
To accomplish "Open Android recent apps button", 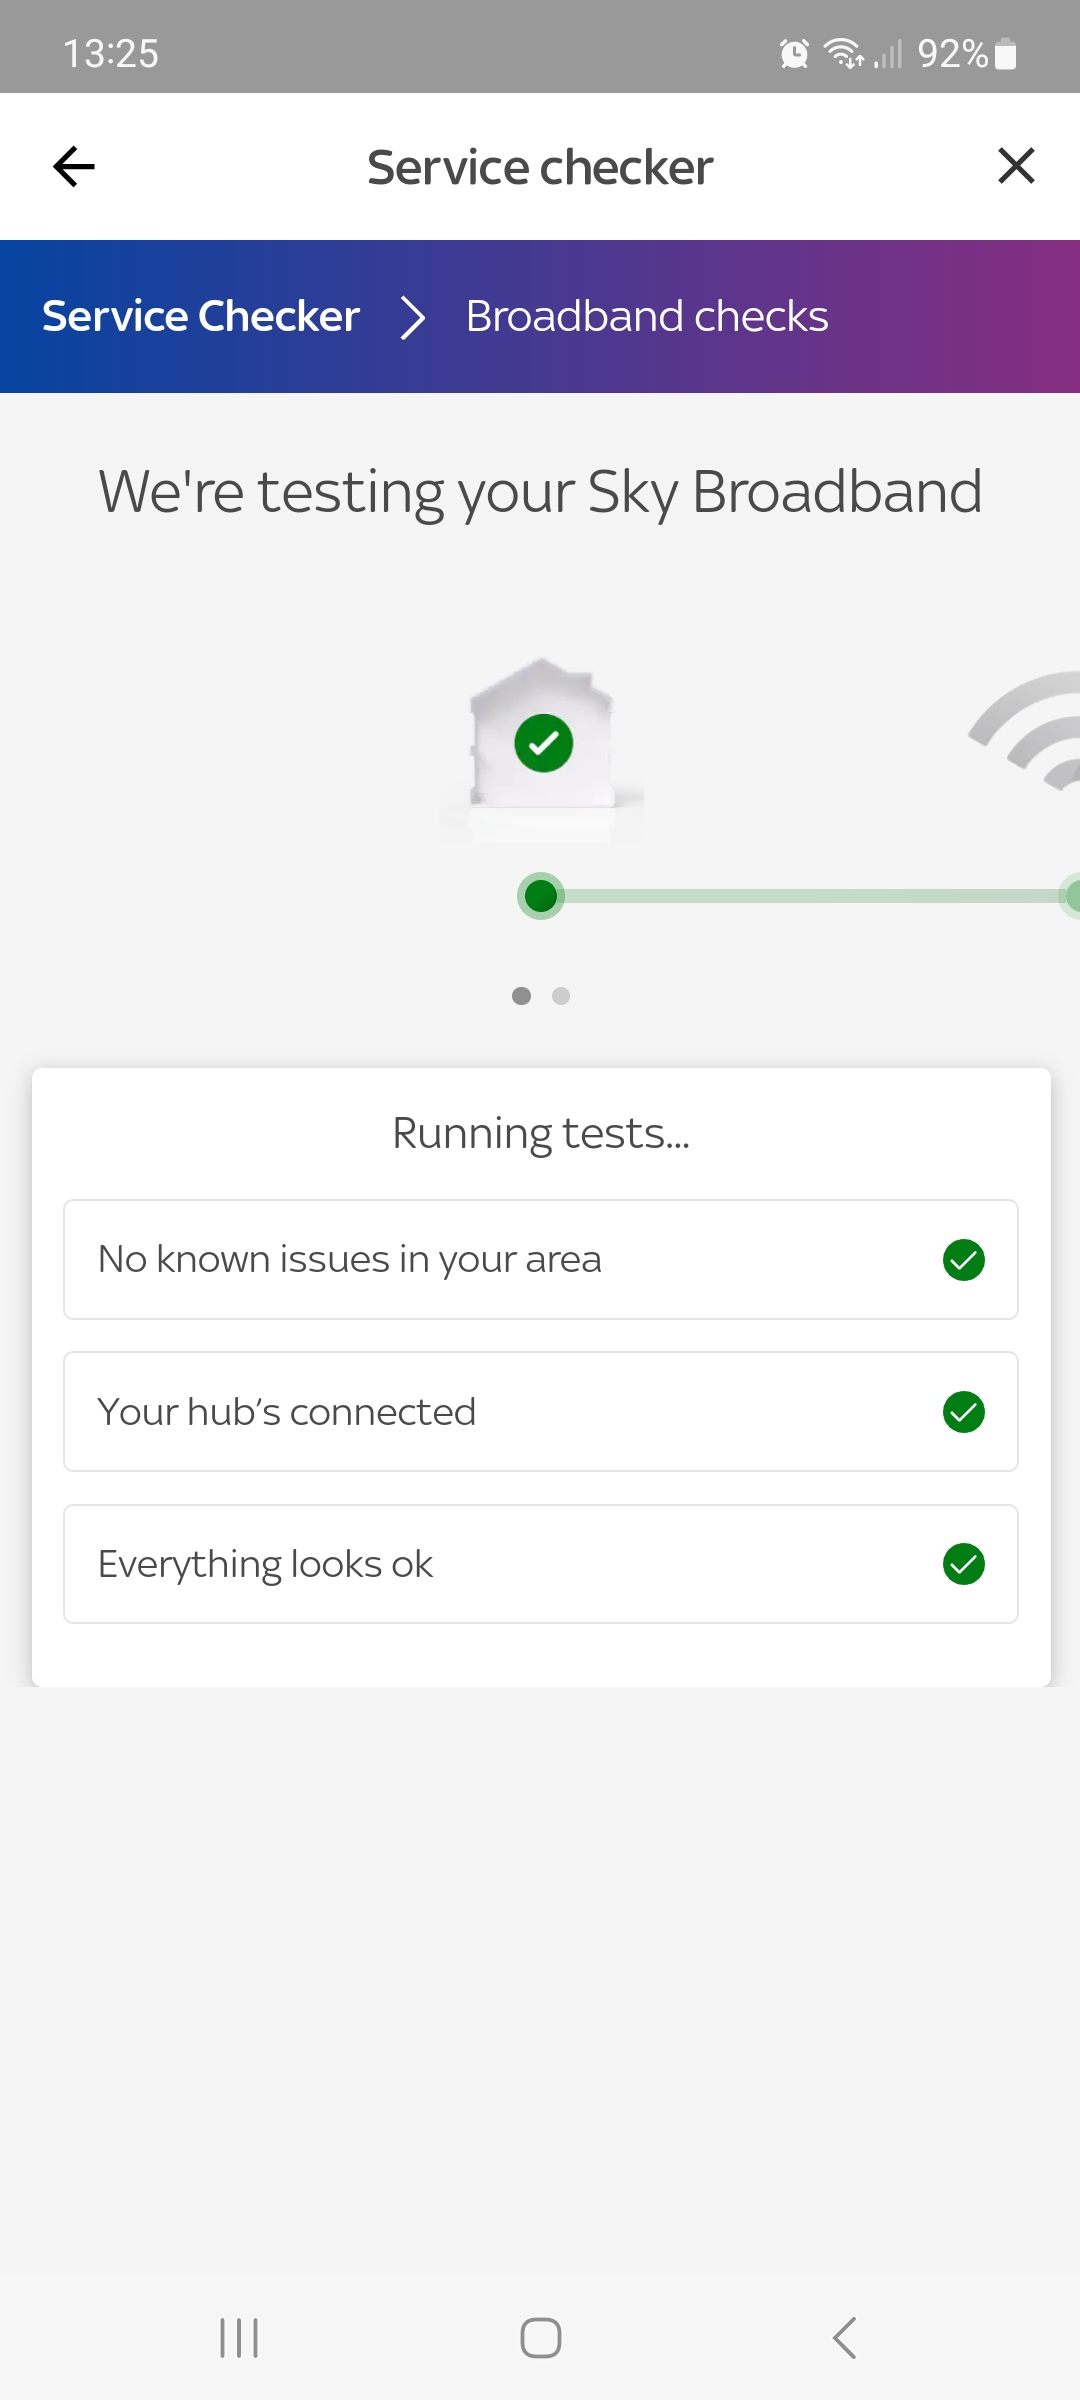I will coord(239,2338).
